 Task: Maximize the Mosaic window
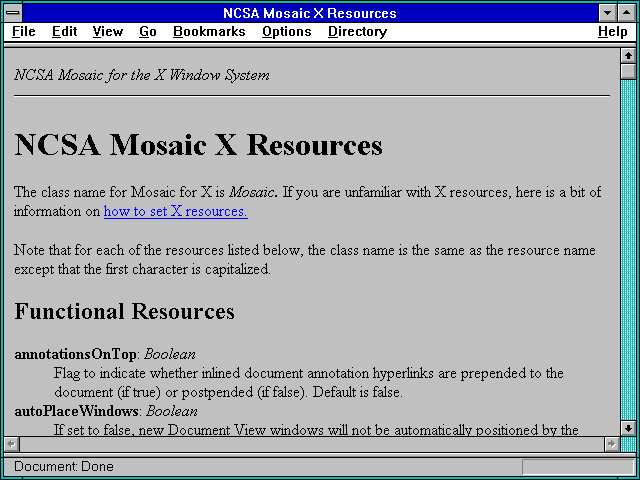click(x=627, y=13)
